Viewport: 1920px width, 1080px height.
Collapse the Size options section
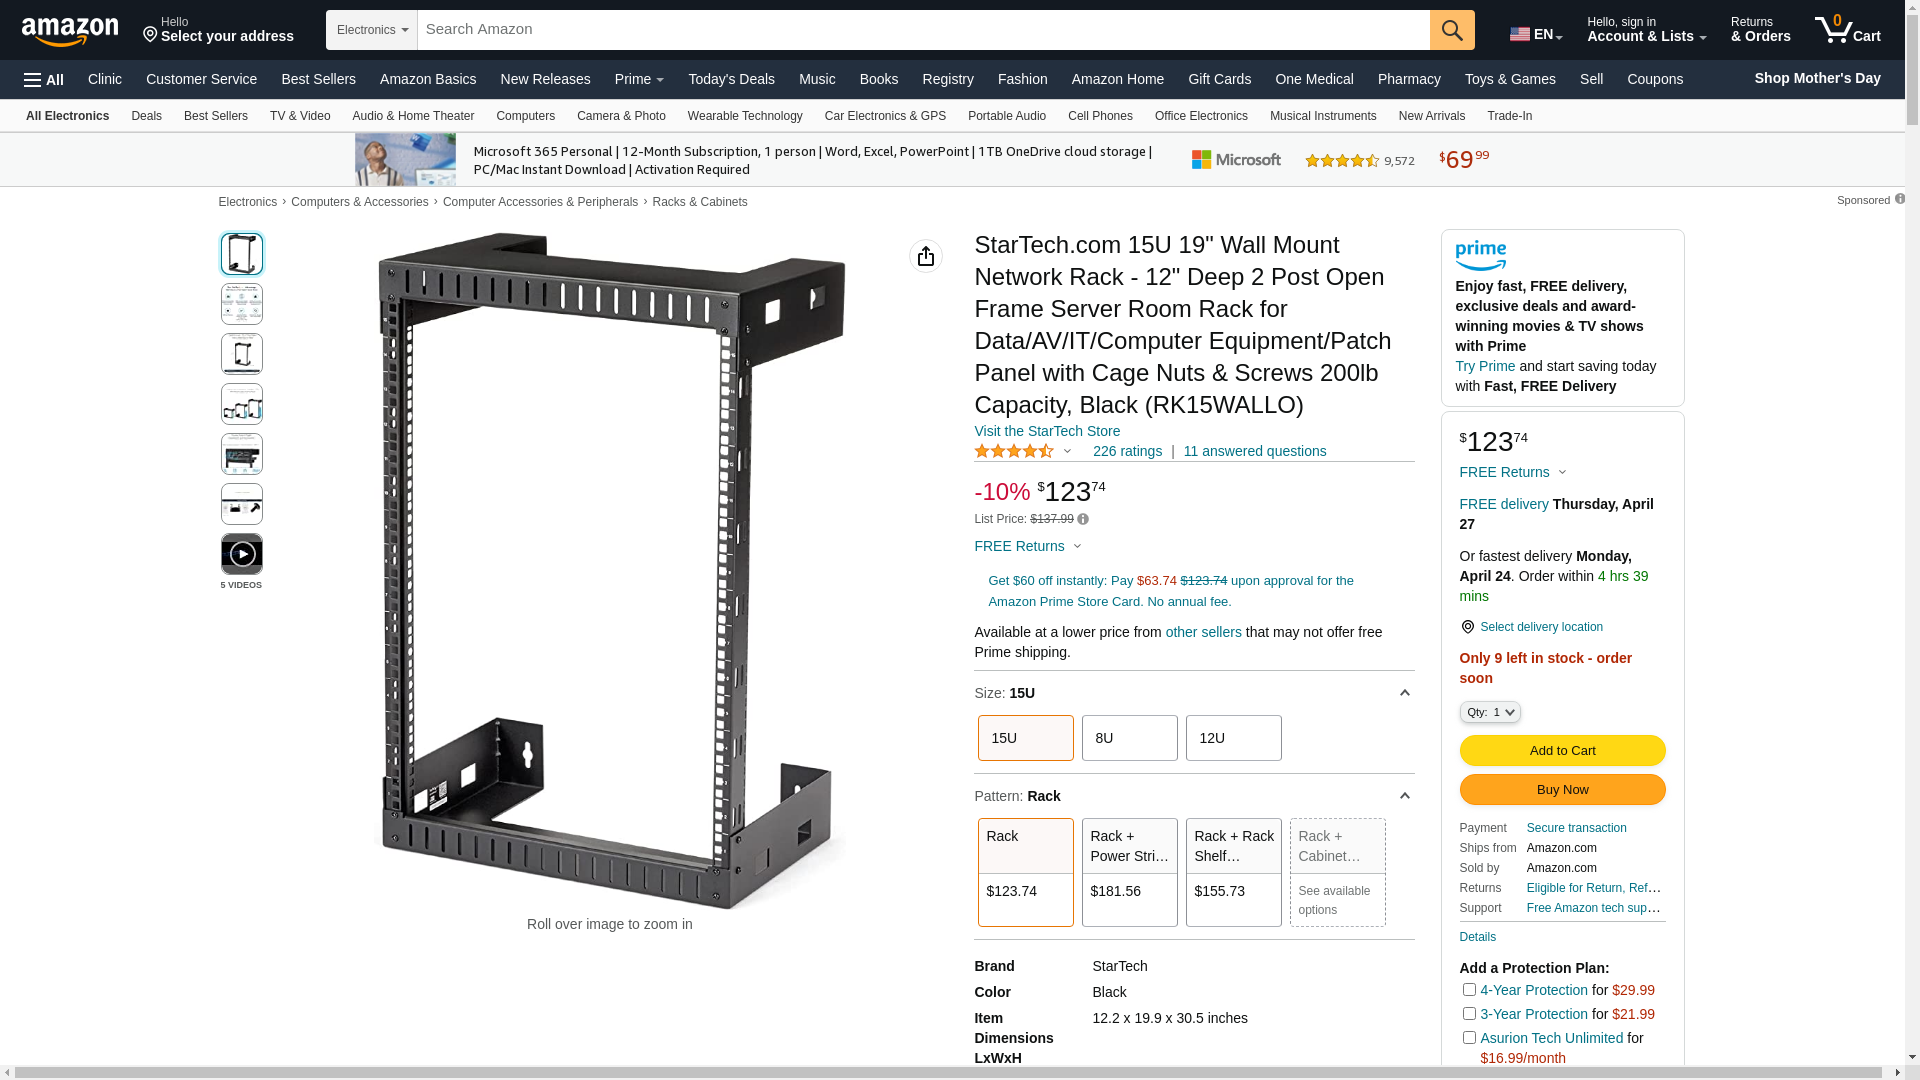click(1404, 693)
